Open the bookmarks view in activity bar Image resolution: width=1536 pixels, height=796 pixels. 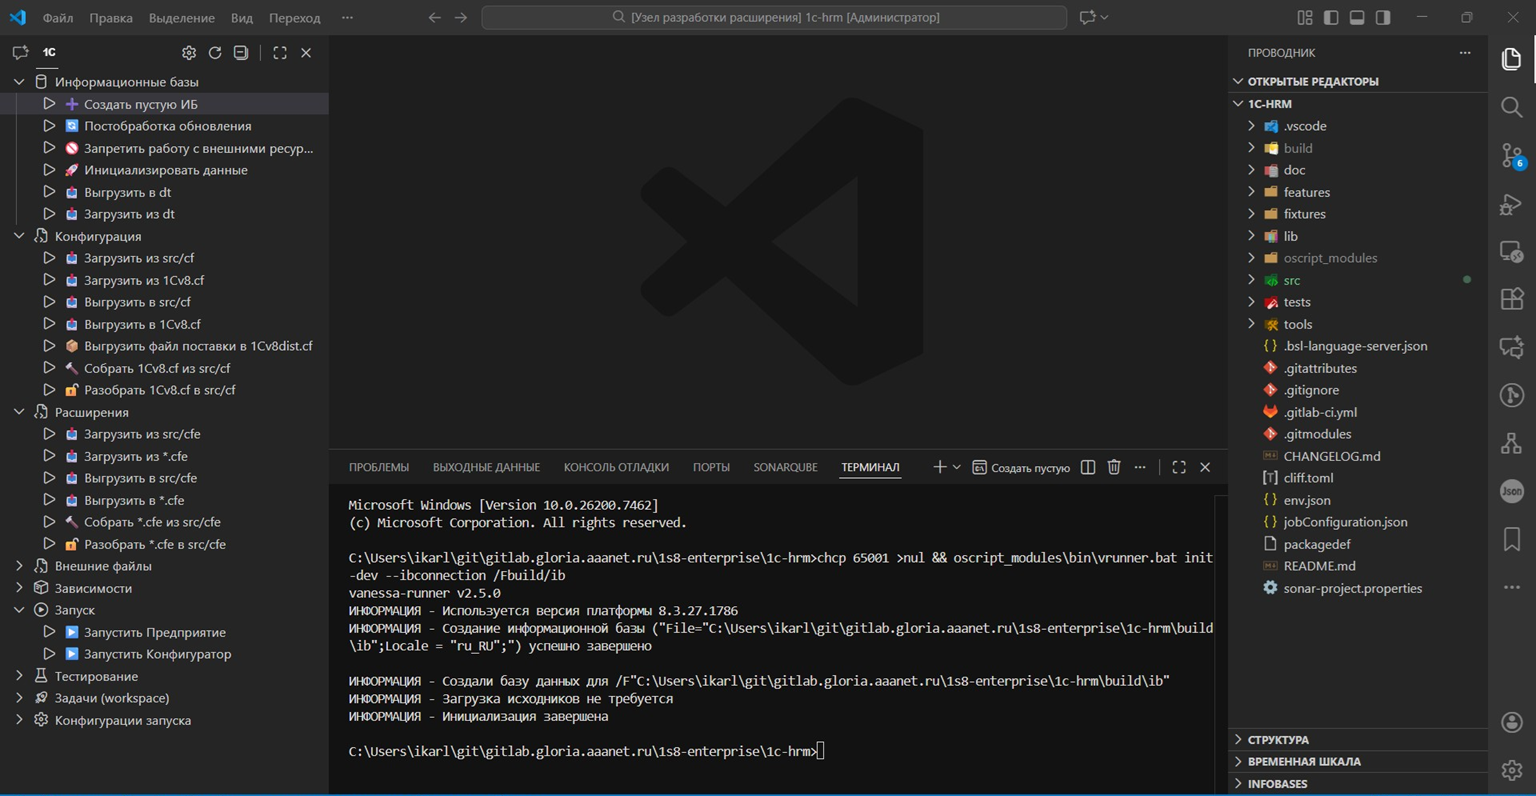pyautogui.click(x=1512, y=539)
